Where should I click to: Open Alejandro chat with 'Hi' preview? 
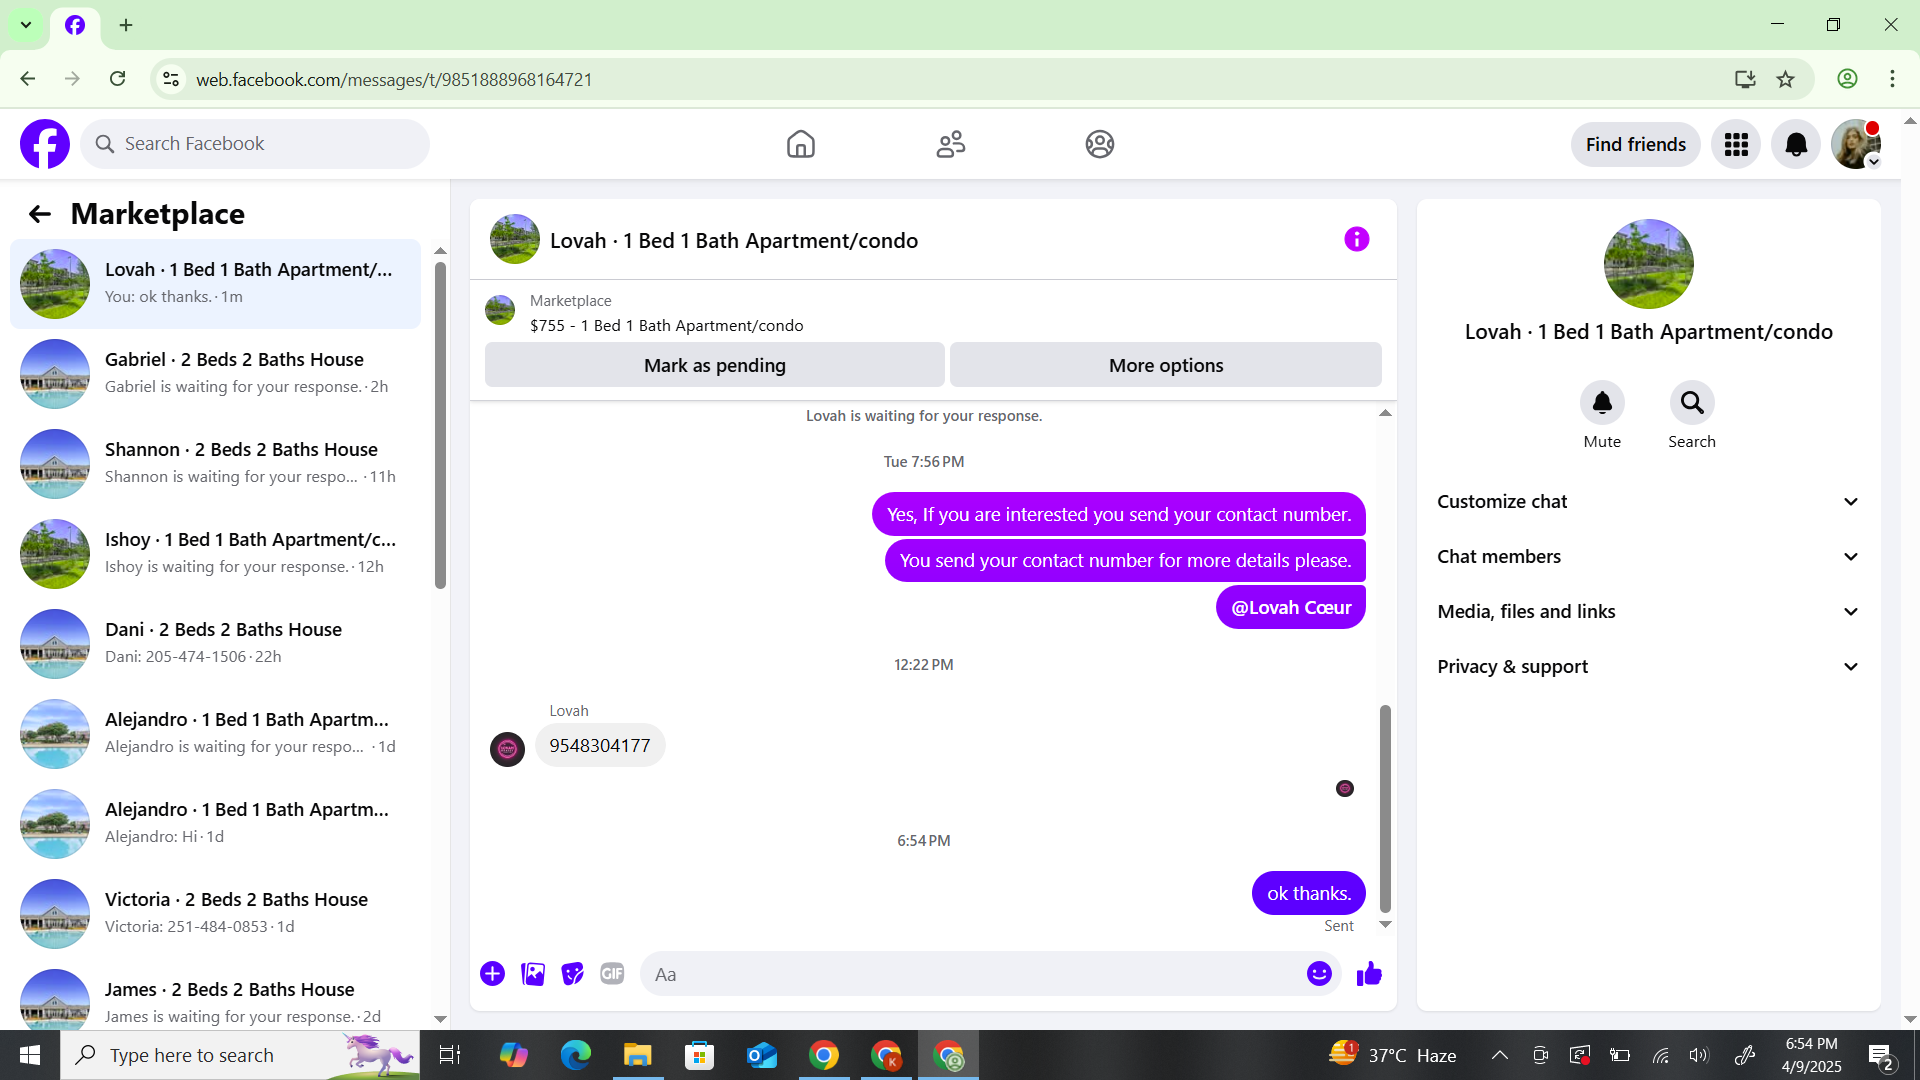(x=215, y=824)
